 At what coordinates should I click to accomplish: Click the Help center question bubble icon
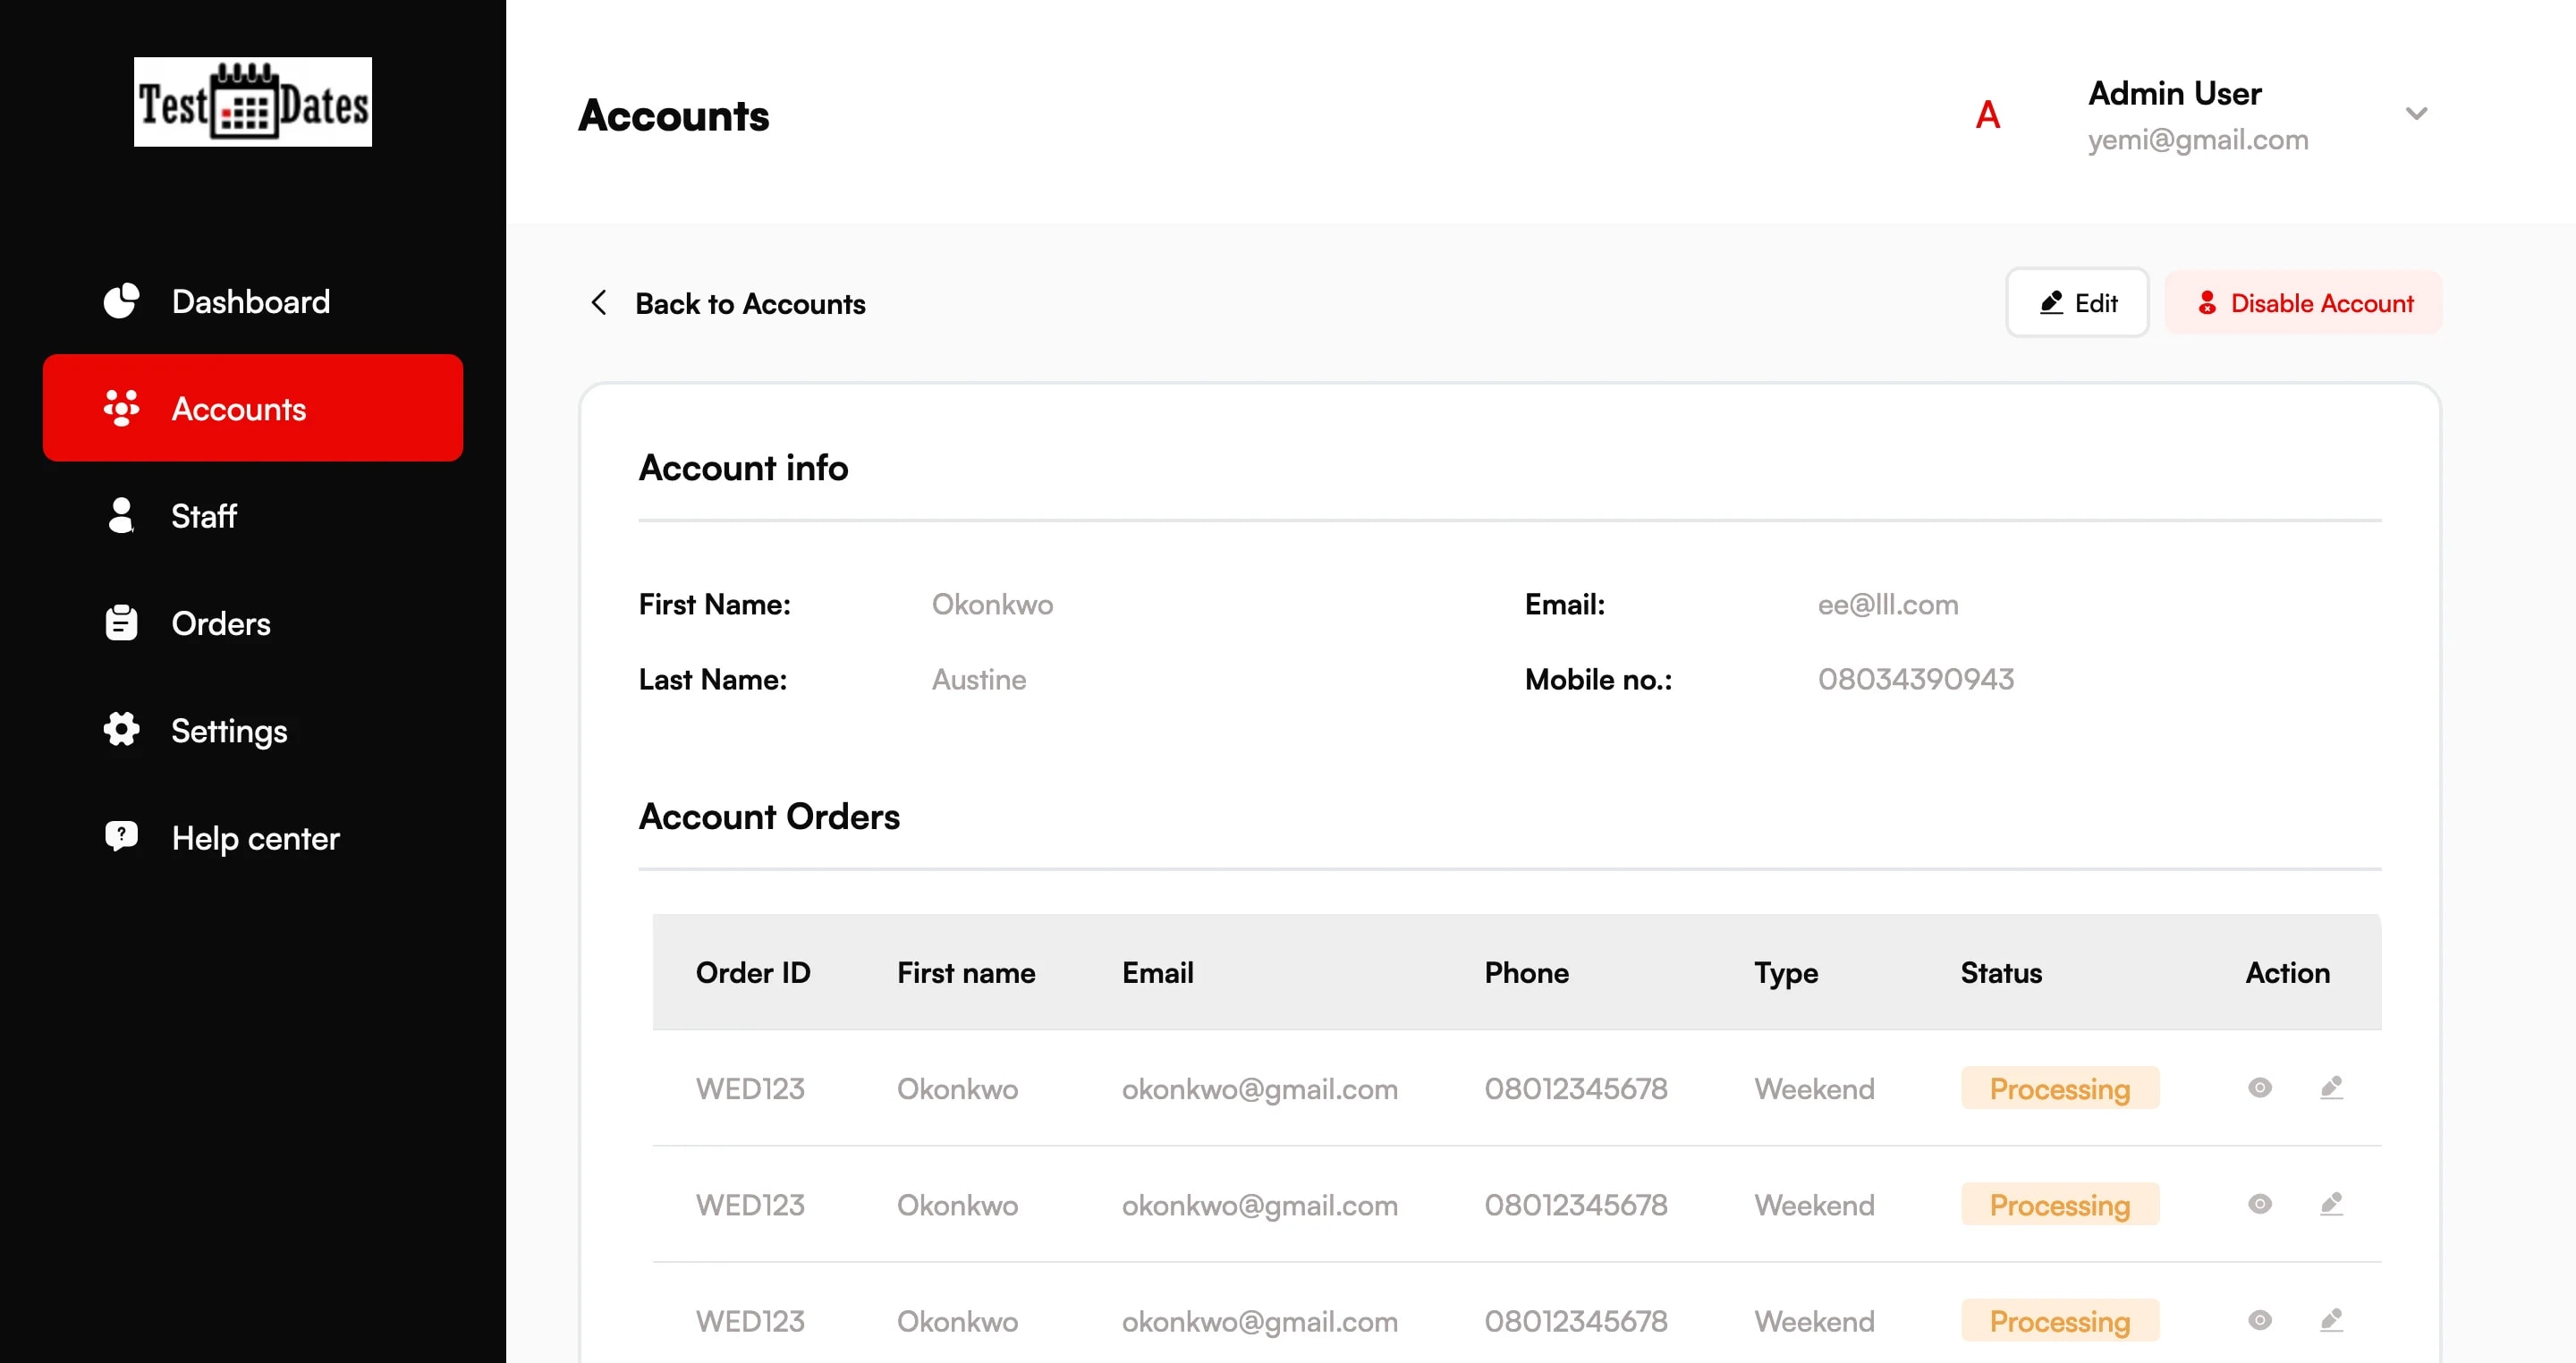pos(121,836)
